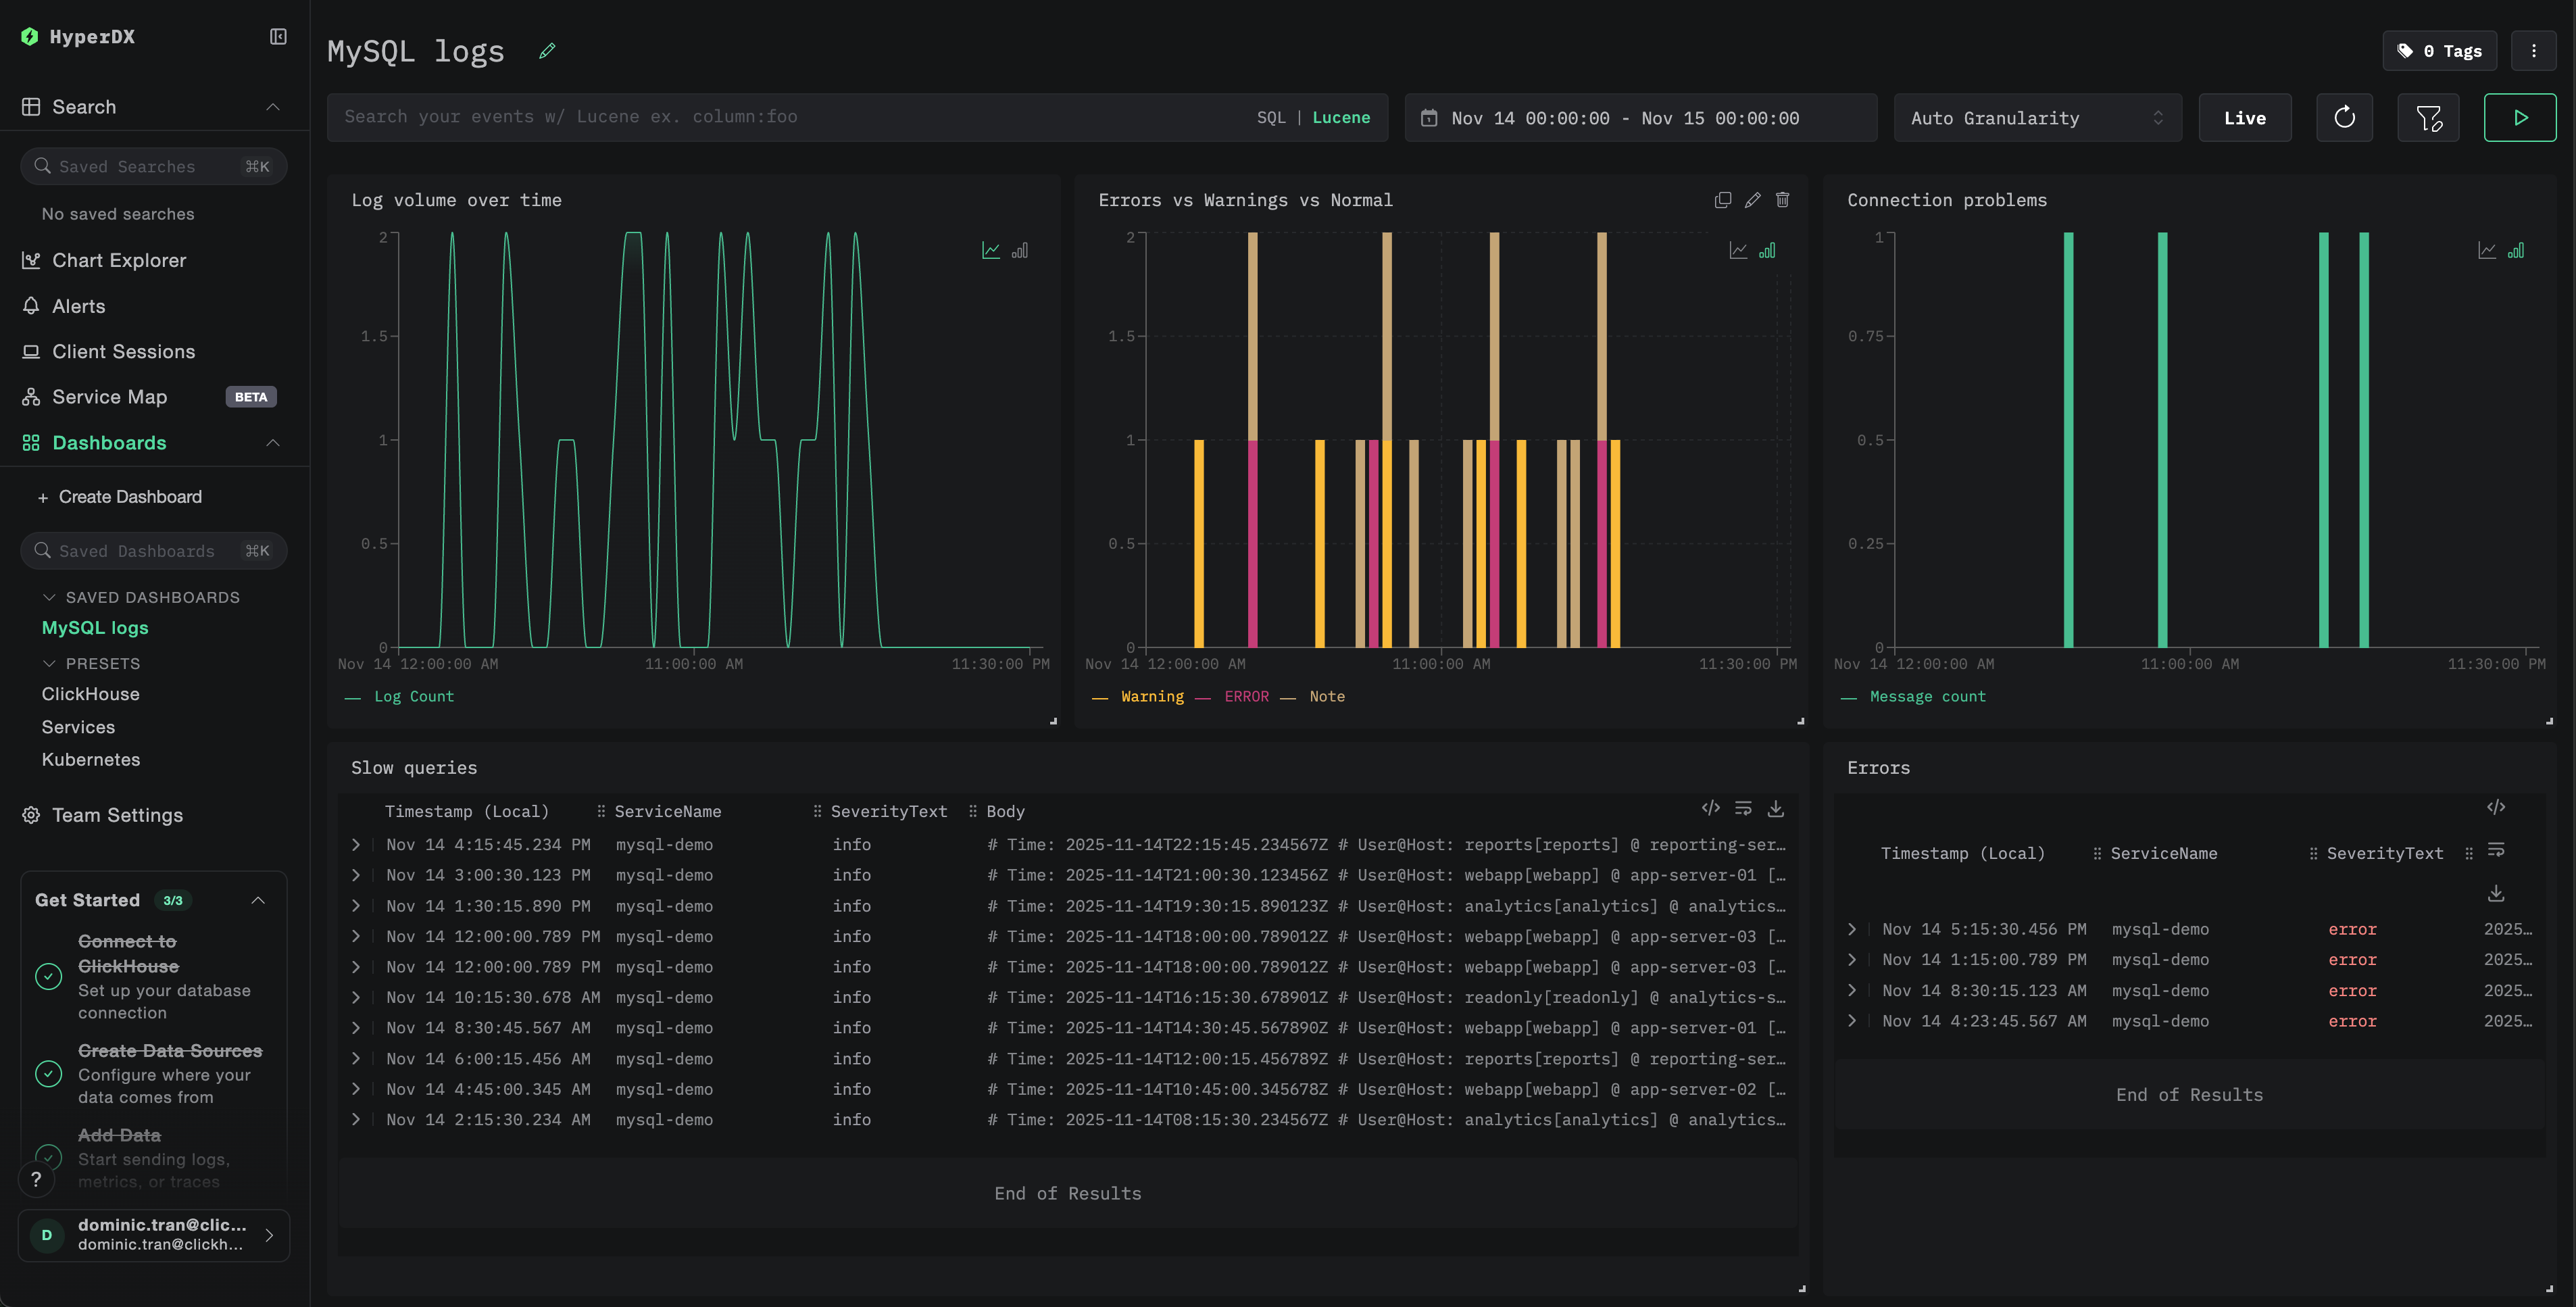Delete the Errors vs Warnings chart tile
This screenshot has width=2576, height=1307.
[1782, 200]
